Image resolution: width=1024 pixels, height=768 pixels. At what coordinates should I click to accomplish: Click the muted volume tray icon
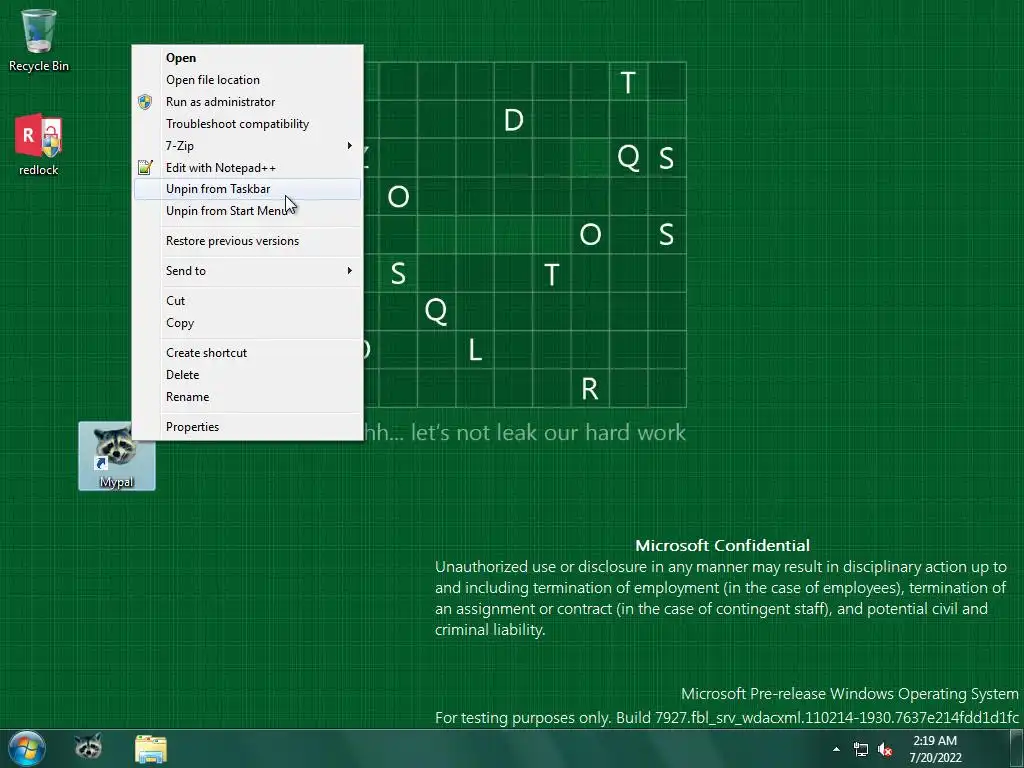click(x=885, y=749)
